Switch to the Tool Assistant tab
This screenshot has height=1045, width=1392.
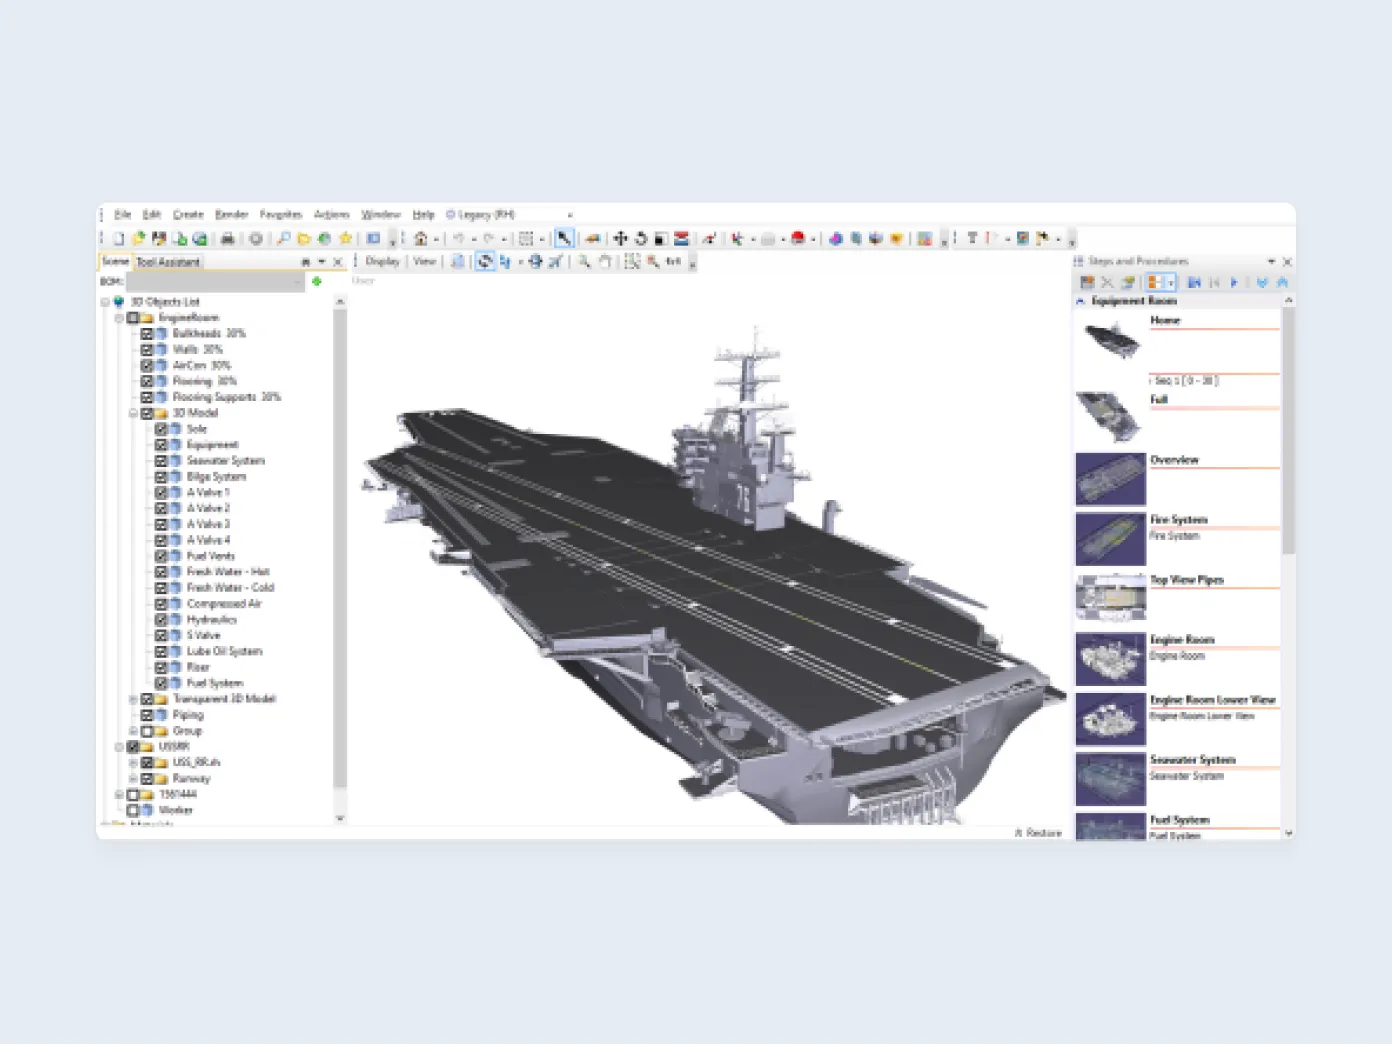(x=168, y=262)
